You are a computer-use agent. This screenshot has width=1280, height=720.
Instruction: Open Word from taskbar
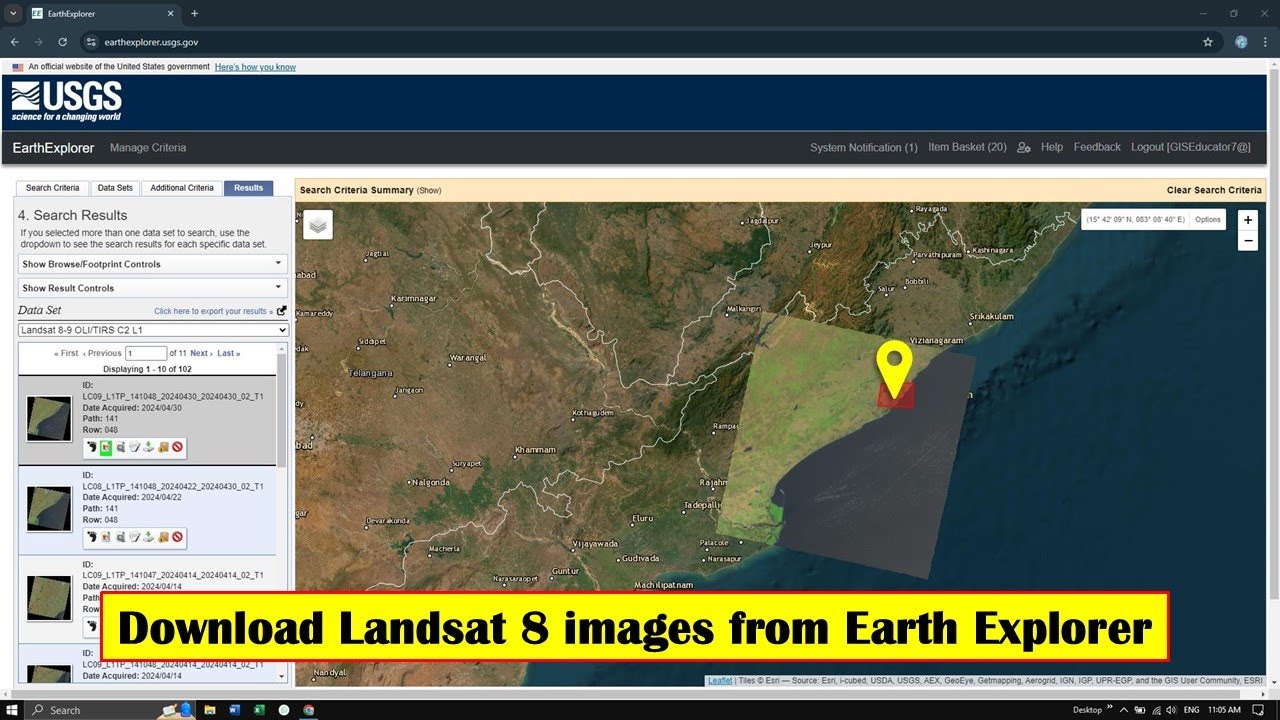coord(234,710)
